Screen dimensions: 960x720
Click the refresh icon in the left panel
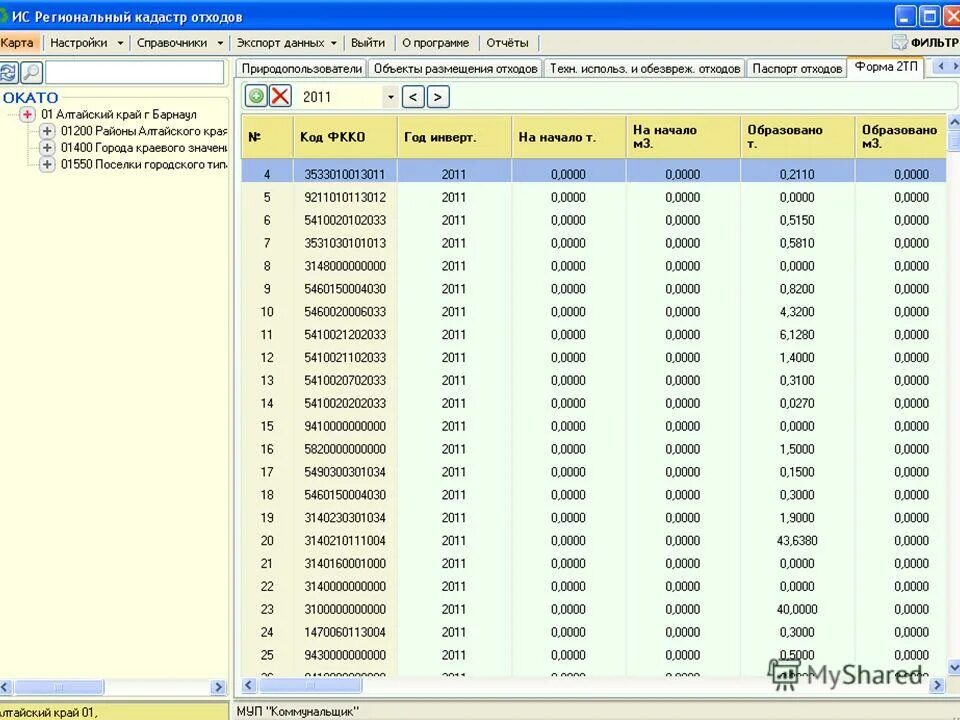pos(9,72)
